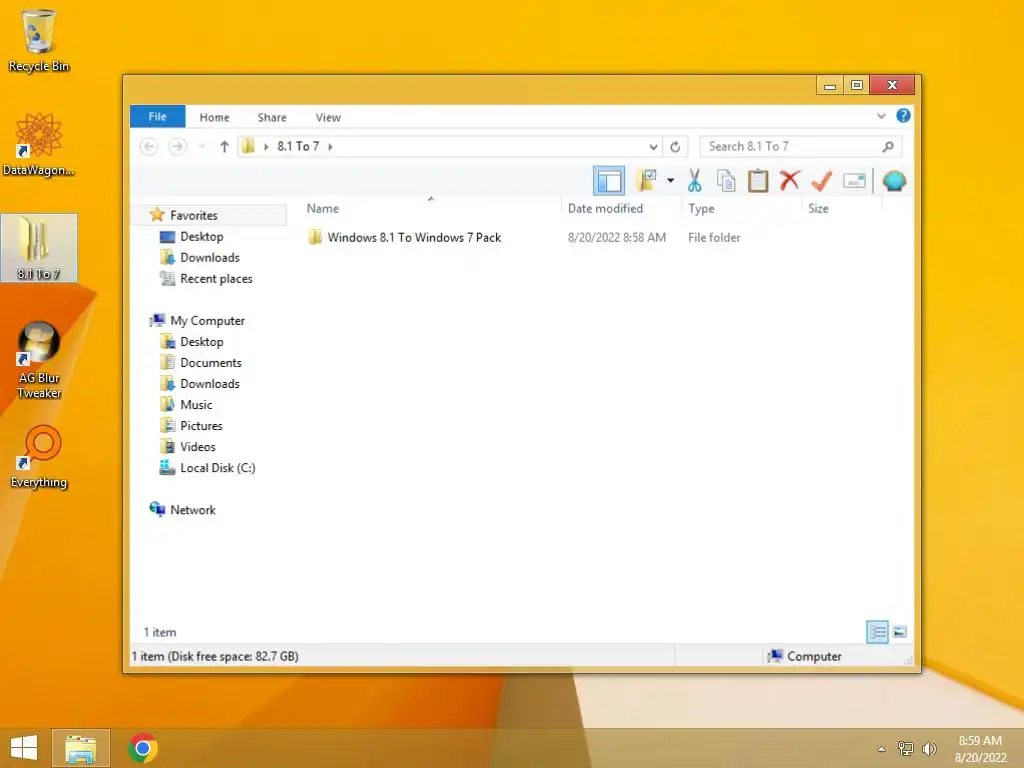The image size is (1024, 768).
Task: Open the Pictures folder
Action: [x=201, y=426]
